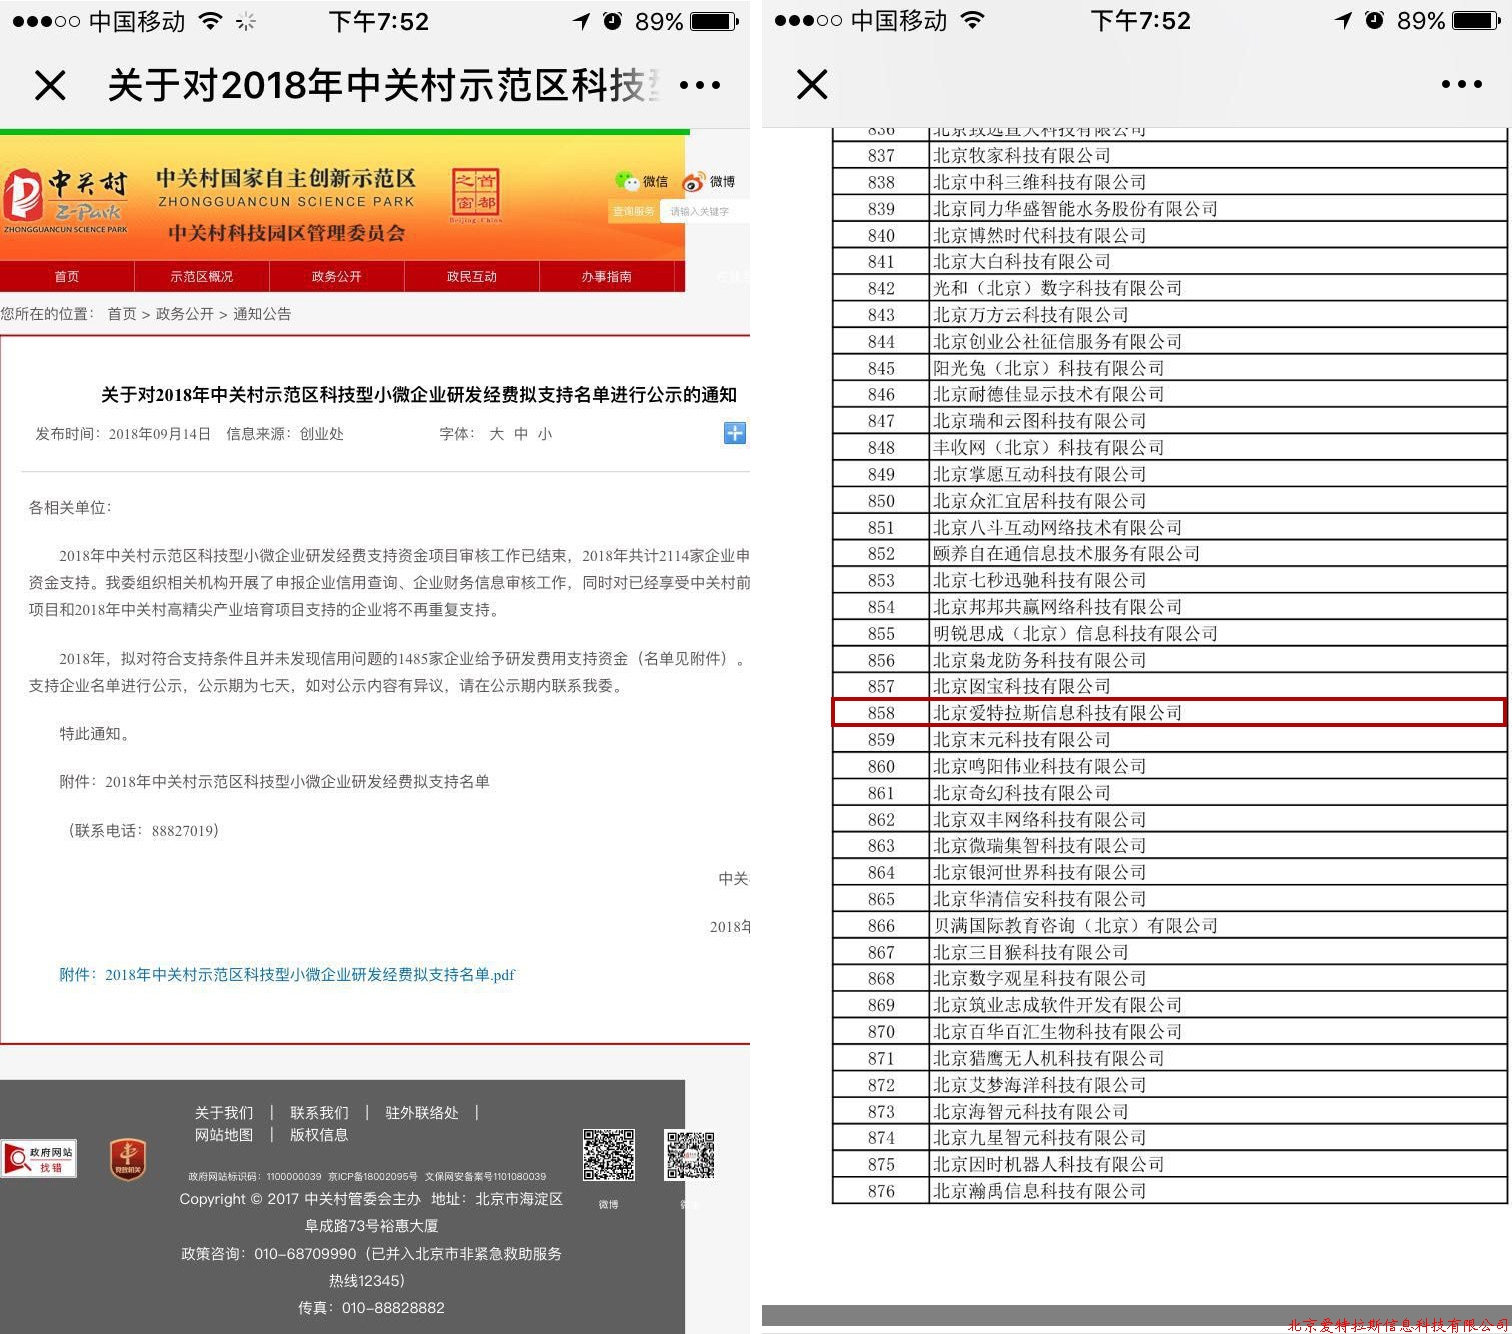Go to the 办事指南 navigation tab
The image size is (1512, 1334).
point(606,276)
